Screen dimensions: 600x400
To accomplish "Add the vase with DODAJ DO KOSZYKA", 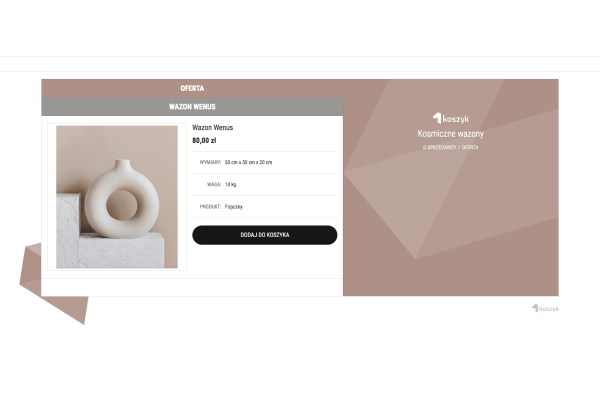I will point(264,235).
